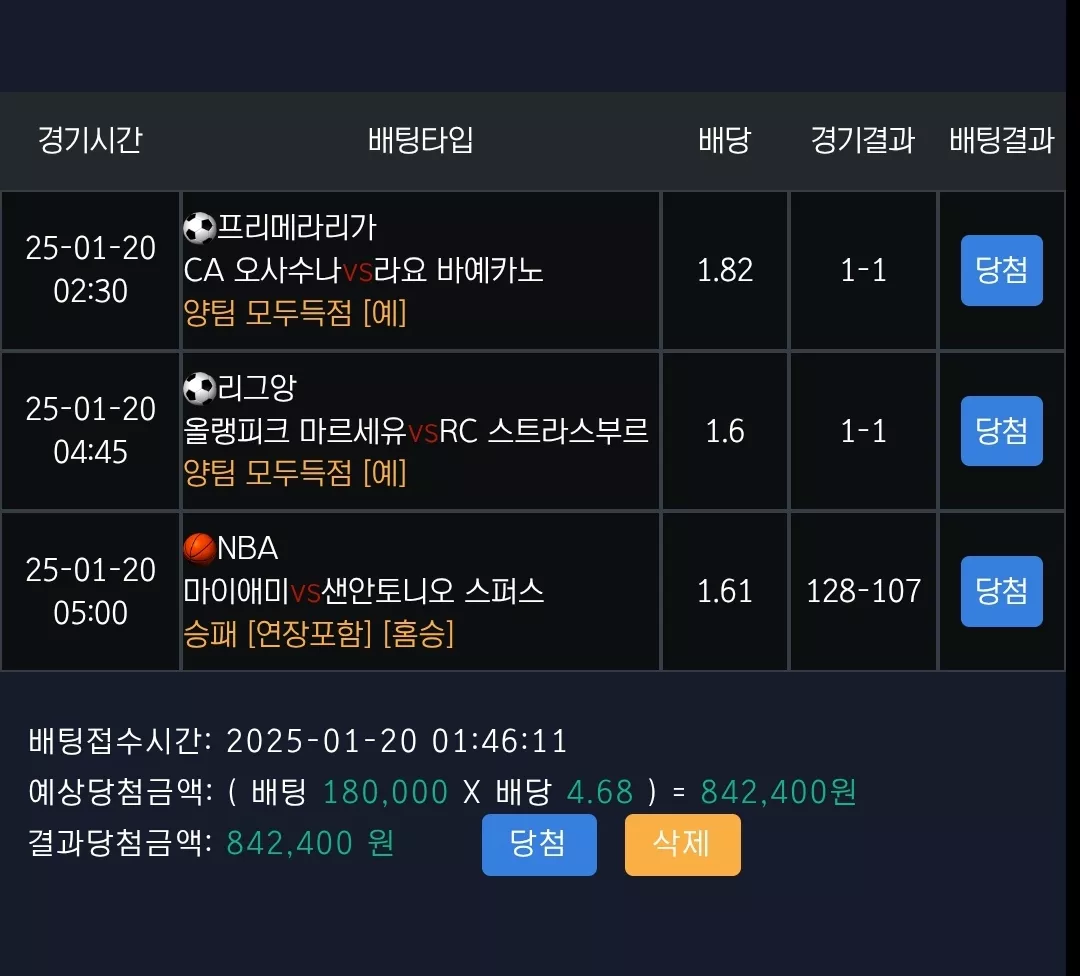Click 당첨 button in the 마르세유 row
This screenshot has width=1080, height=976.
click(x=1001, y=431)
